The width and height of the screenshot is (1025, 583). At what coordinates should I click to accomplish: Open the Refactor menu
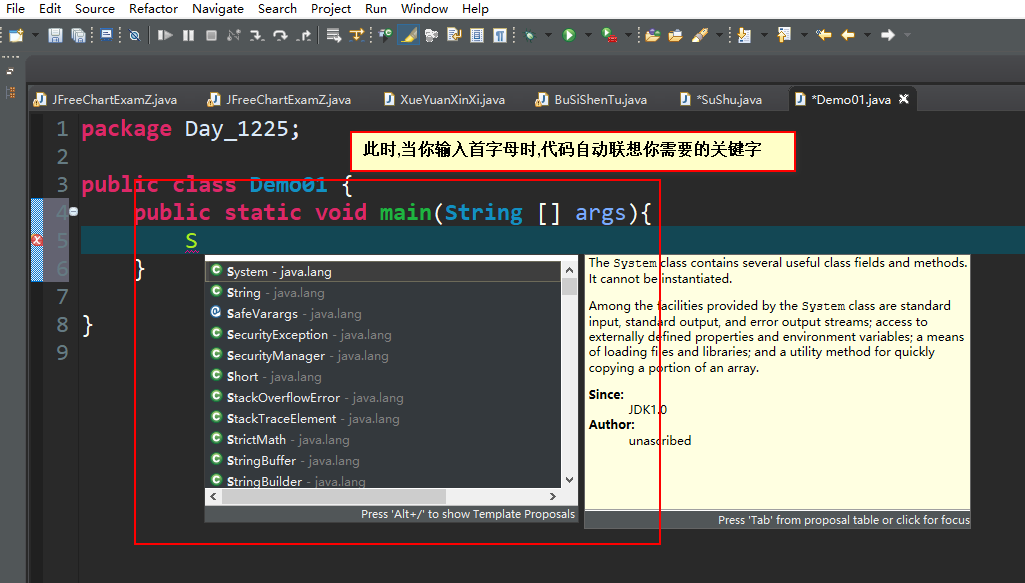(x=154, y=8)
